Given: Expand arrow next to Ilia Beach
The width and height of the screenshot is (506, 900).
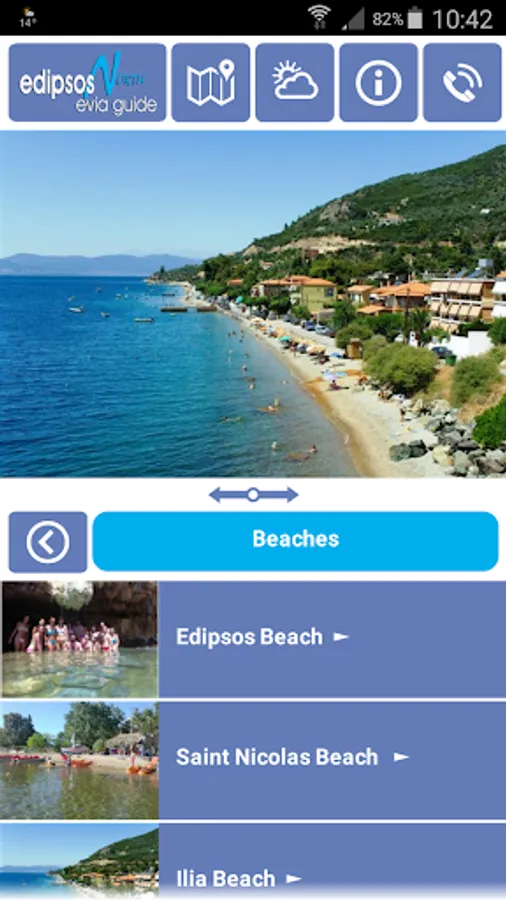Looking at the screenshot, I should pos(294,878).
